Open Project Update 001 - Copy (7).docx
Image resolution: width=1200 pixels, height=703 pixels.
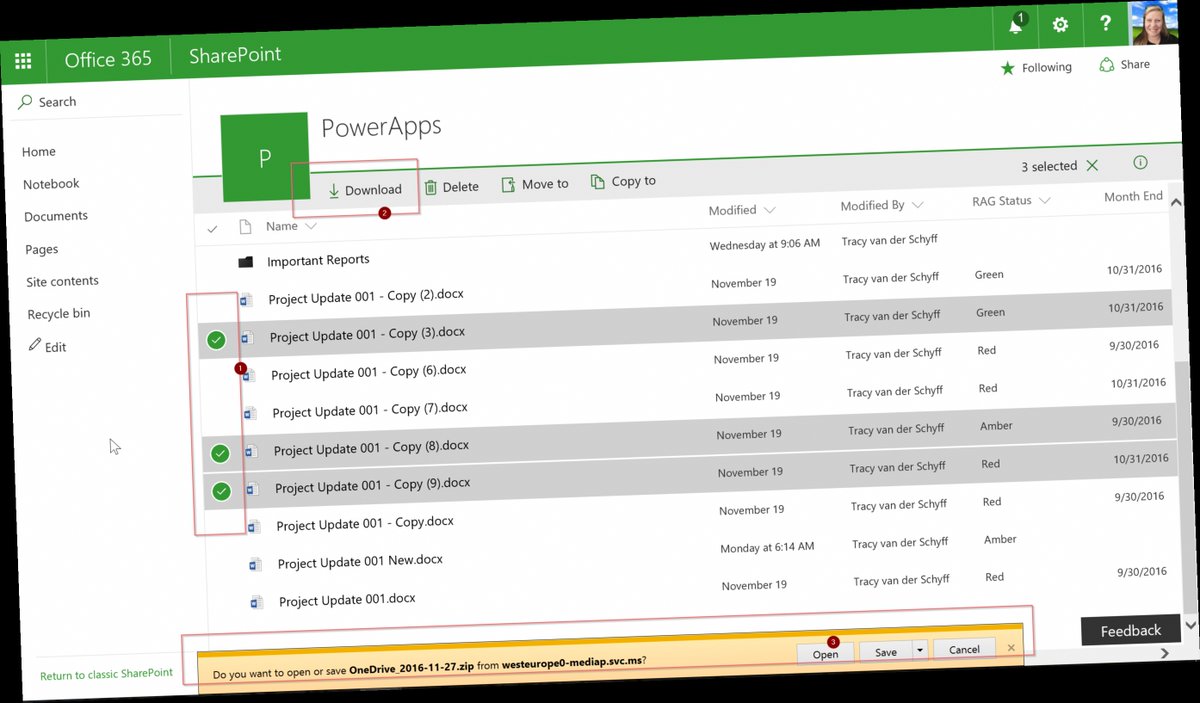(370, 410)
